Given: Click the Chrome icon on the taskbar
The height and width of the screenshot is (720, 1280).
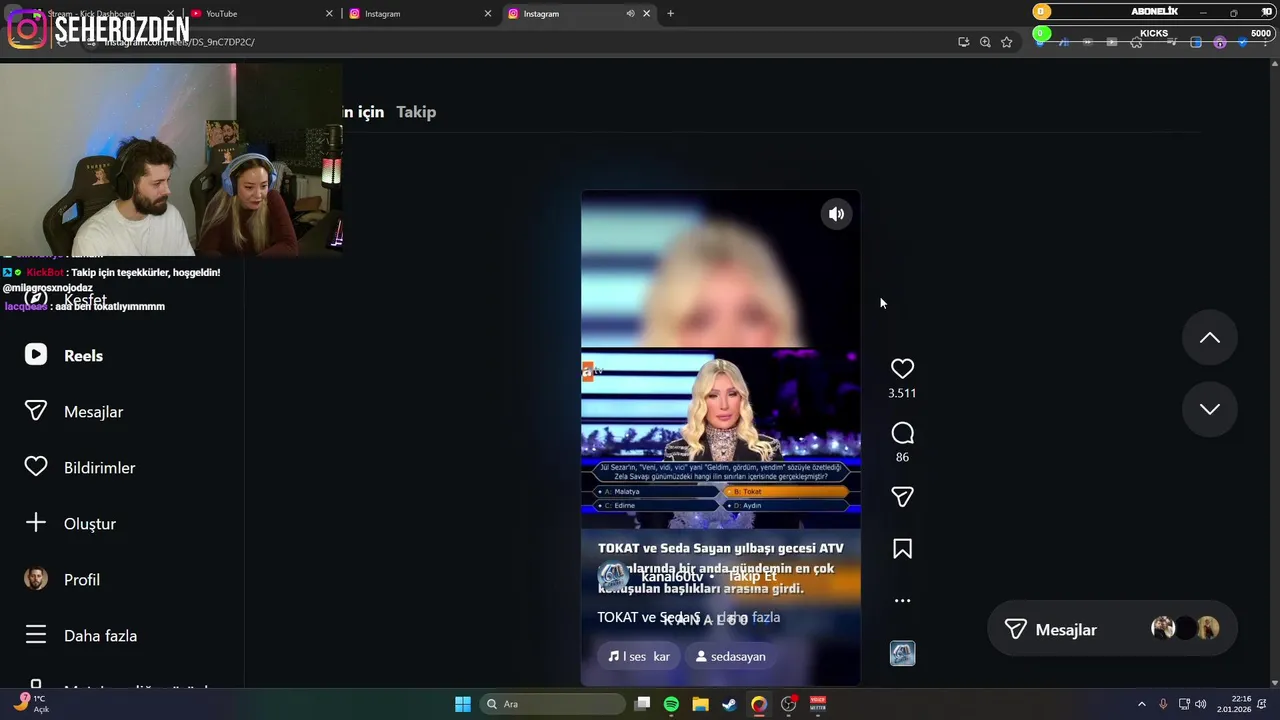Looking at the screenshot, I should click(759, 704).
